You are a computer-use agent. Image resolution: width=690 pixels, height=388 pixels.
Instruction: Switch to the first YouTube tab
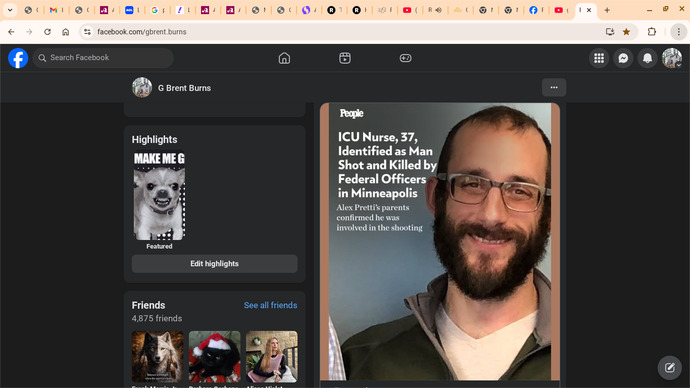click(410, 10)
